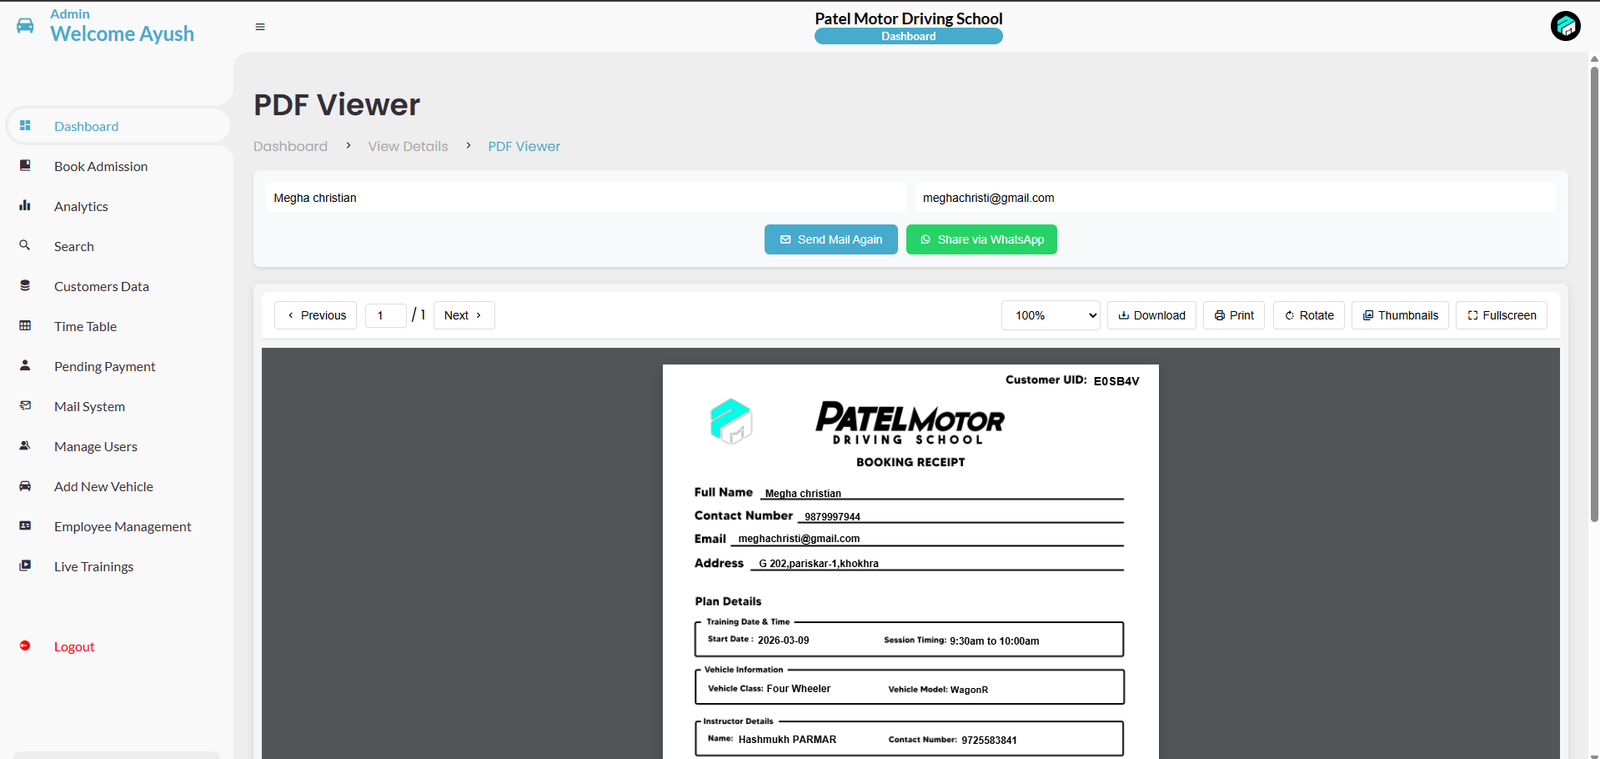Image resolution: width=1600 pixels, height=759 pixels.
Task: Click the Mail System envelope icon
Action: coord(25,406)
